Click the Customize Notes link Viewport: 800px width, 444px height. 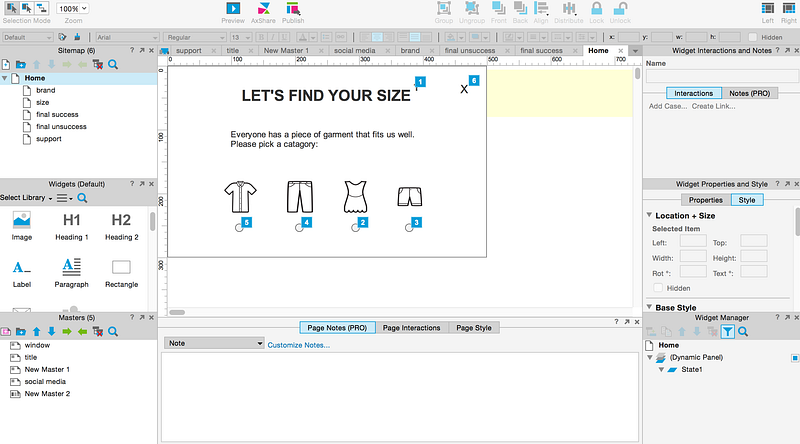click(x=298, y=345)
